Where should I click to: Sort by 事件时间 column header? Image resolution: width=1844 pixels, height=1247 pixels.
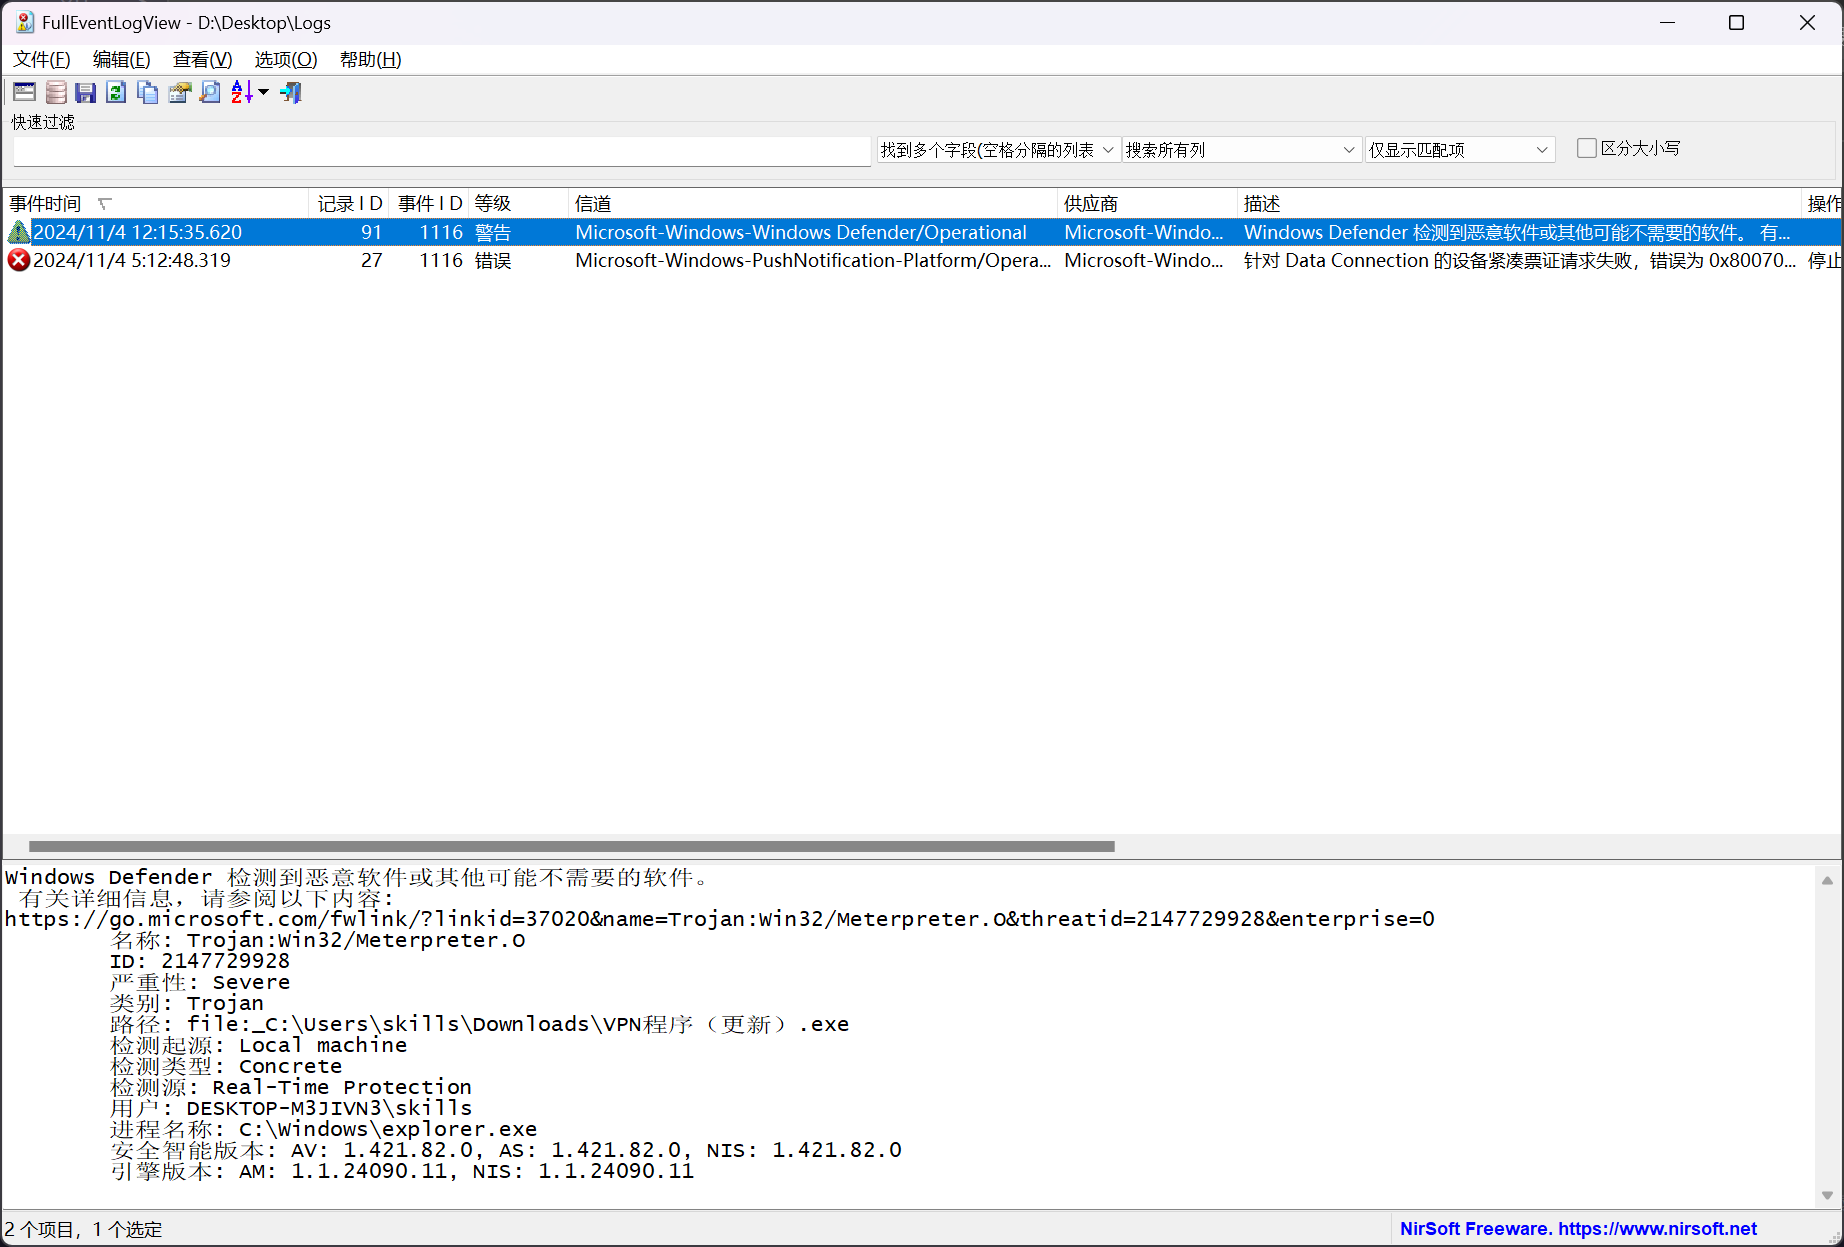click(156, 204)
